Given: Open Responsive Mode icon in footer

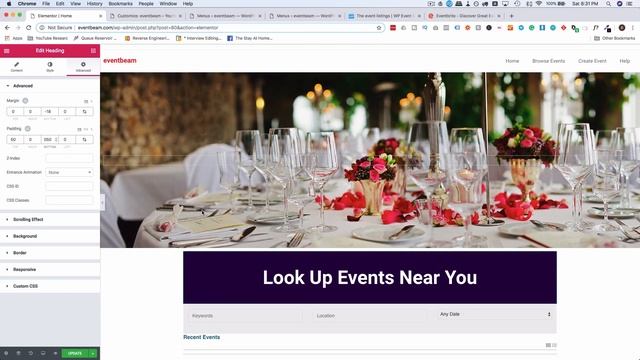Looking at the screenshot, I should 43,353.
